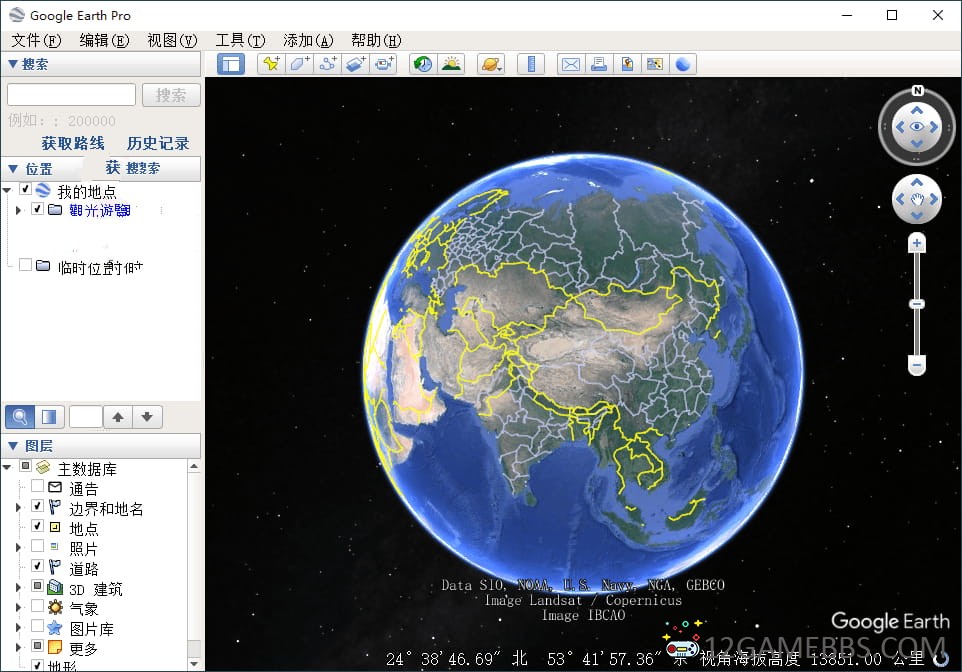Open the historical imagery clock tool

pos(423,64)
